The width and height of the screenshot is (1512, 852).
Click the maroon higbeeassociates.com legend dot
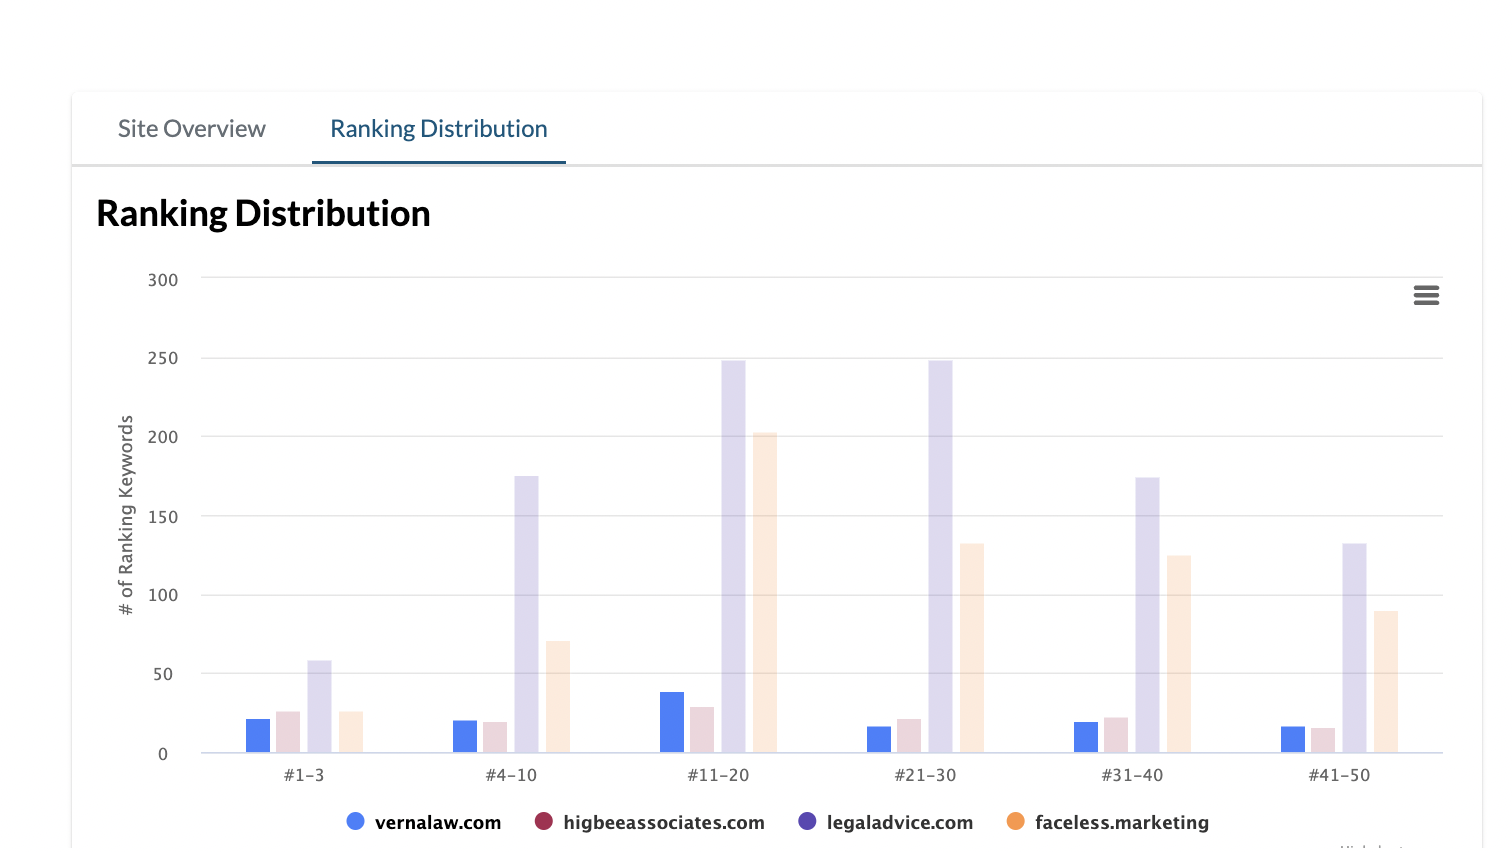[x=544, y=822]
